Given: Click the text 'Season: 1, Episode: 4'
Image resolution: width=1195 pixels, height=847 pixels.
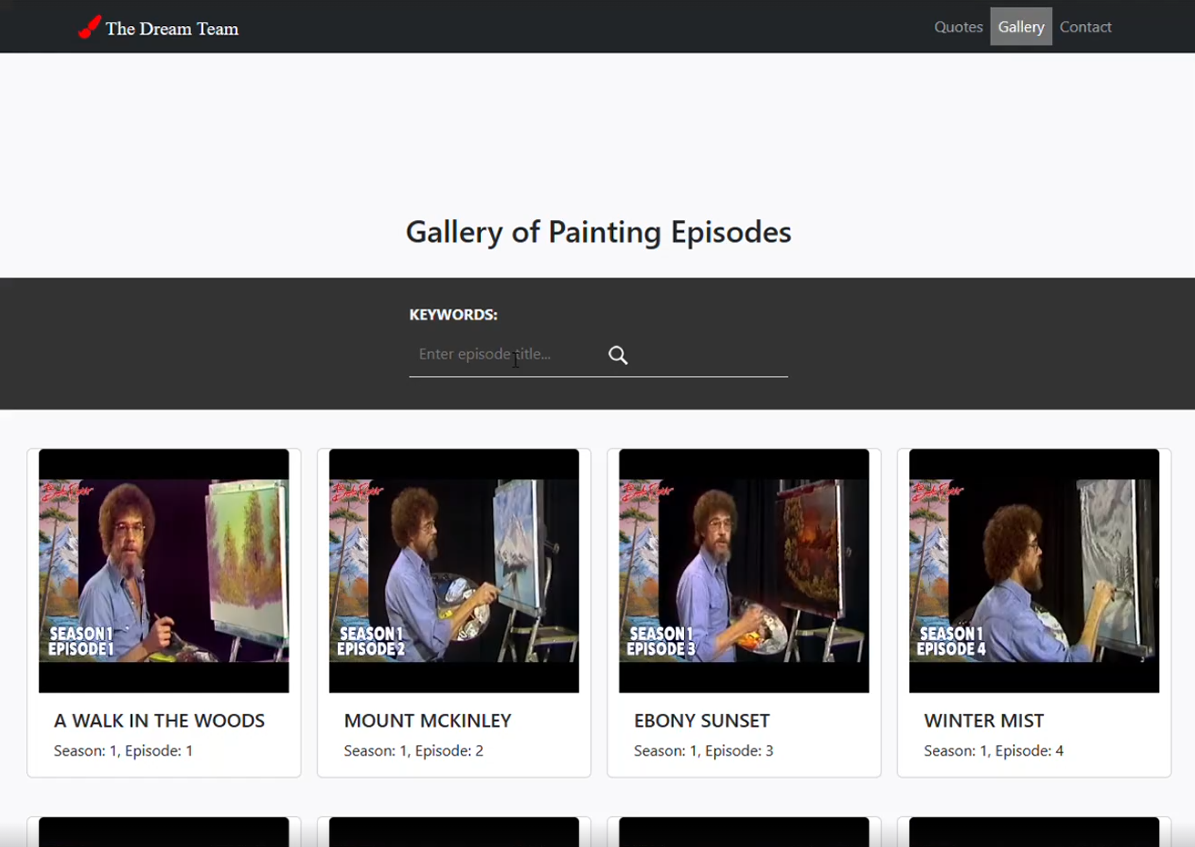Looking at the screenshot, I should pyautogui.click(x=994, y=751).
